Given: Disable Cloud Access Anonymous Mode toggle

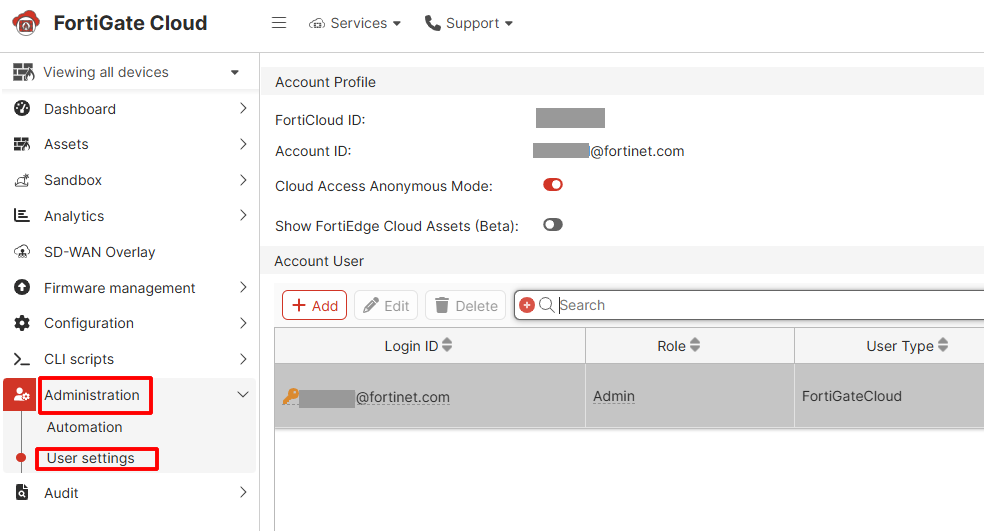Looking at the screenshot, I should coord(553,185).
